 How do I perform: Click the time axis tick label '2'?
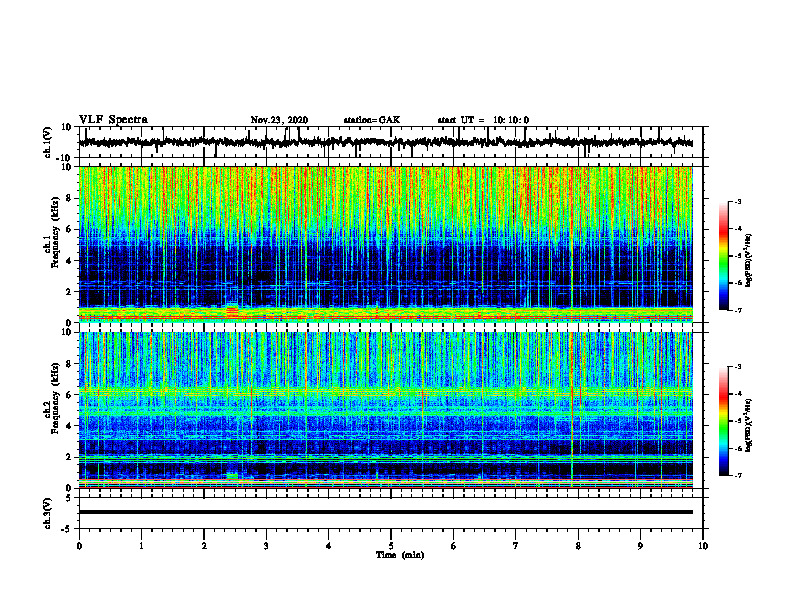pyautogui.click(x=204, y=546)
